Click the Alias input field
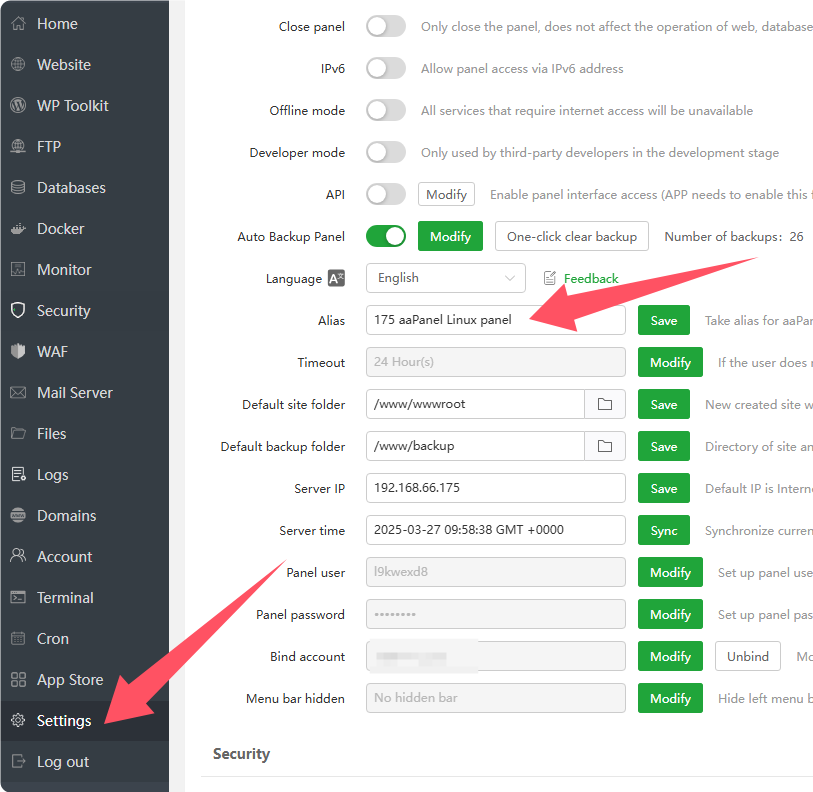813x792 pixels. point(496,320)
